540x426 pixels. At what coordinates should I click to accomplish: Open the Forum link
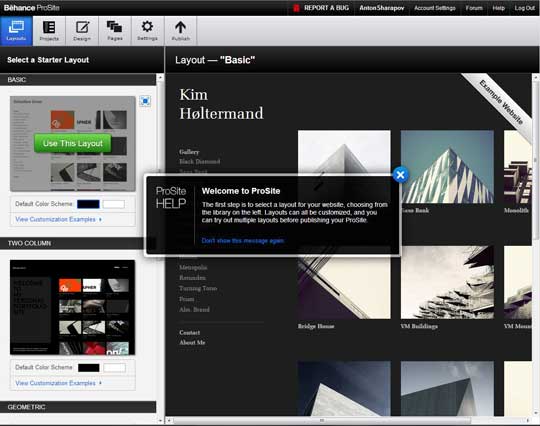coord(474,8)
